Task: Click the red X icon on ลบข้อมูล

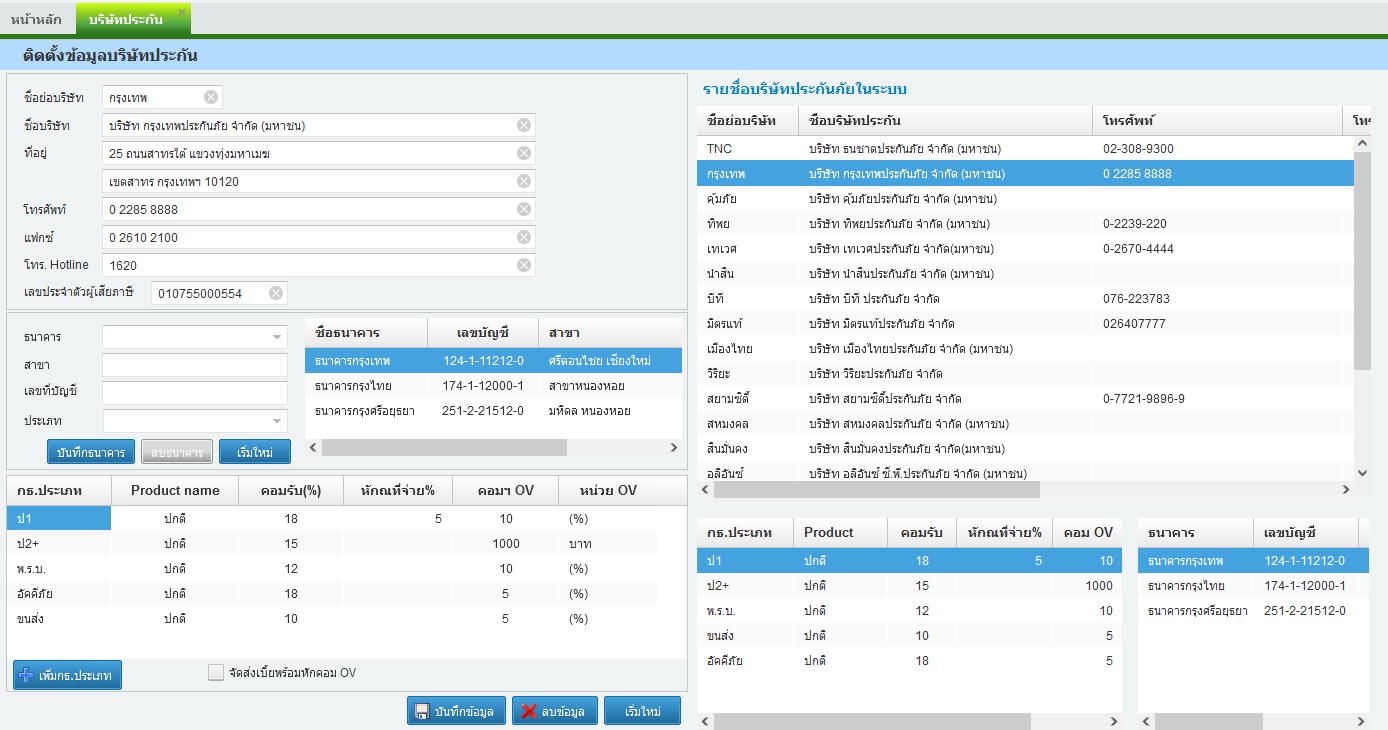Action: [529, 711]
